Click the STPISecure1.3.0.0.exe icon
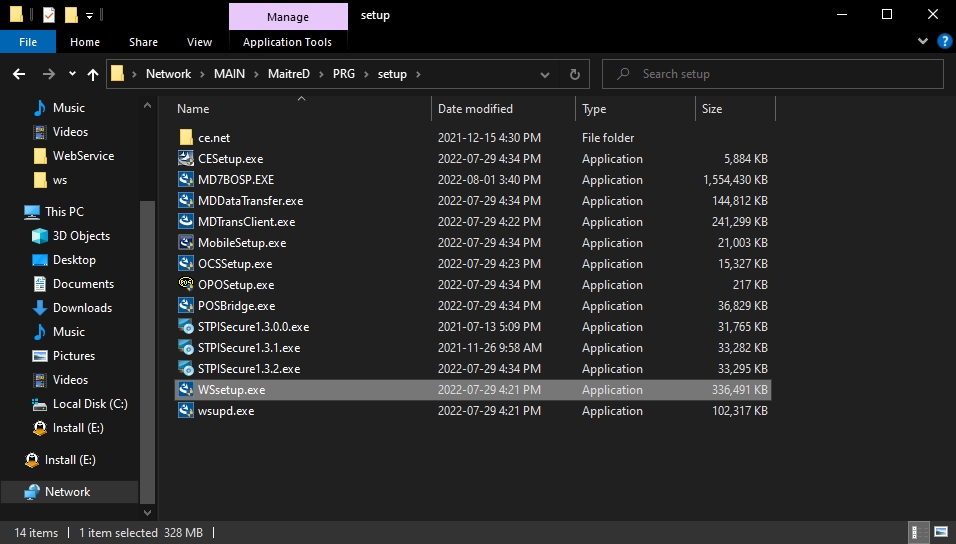956x544 pixels. tap(186, 327)
